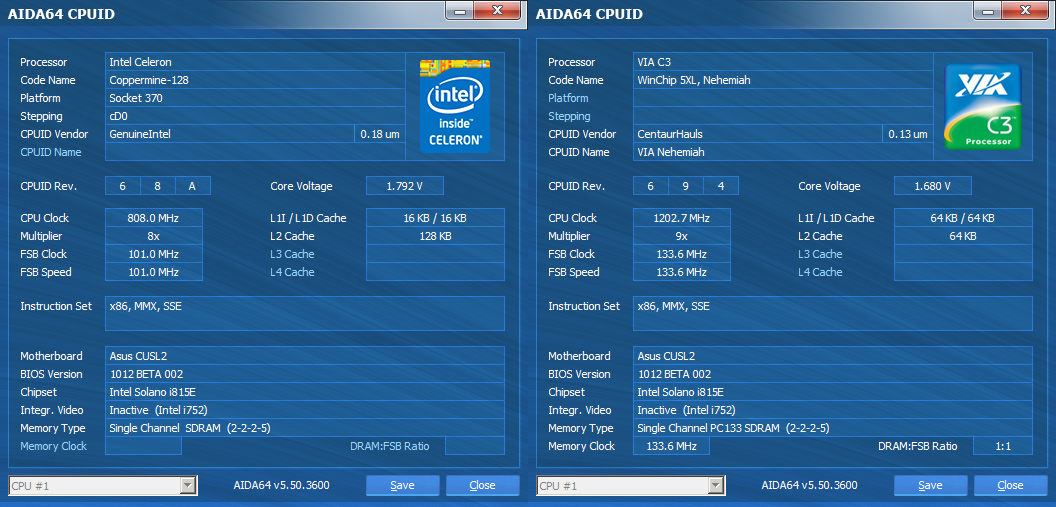Click instruction set field in VIA window
Viewport: 1056px width, 507px height.
coord(833,314)
